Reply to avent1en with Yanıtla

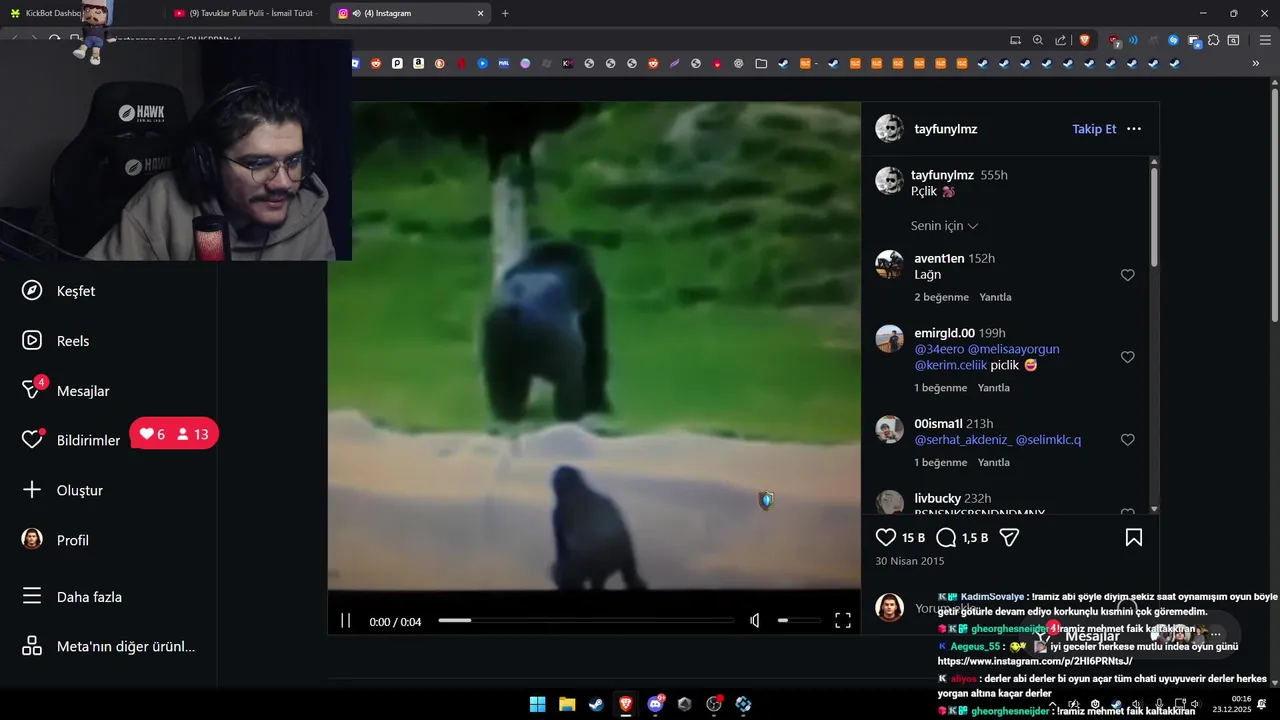pos(995,297)
